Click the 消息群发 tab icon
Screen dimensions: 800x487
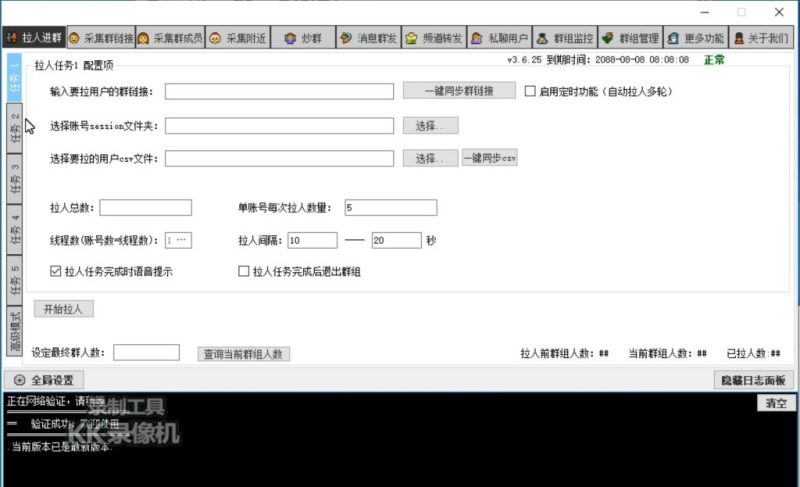pos(346,38)
